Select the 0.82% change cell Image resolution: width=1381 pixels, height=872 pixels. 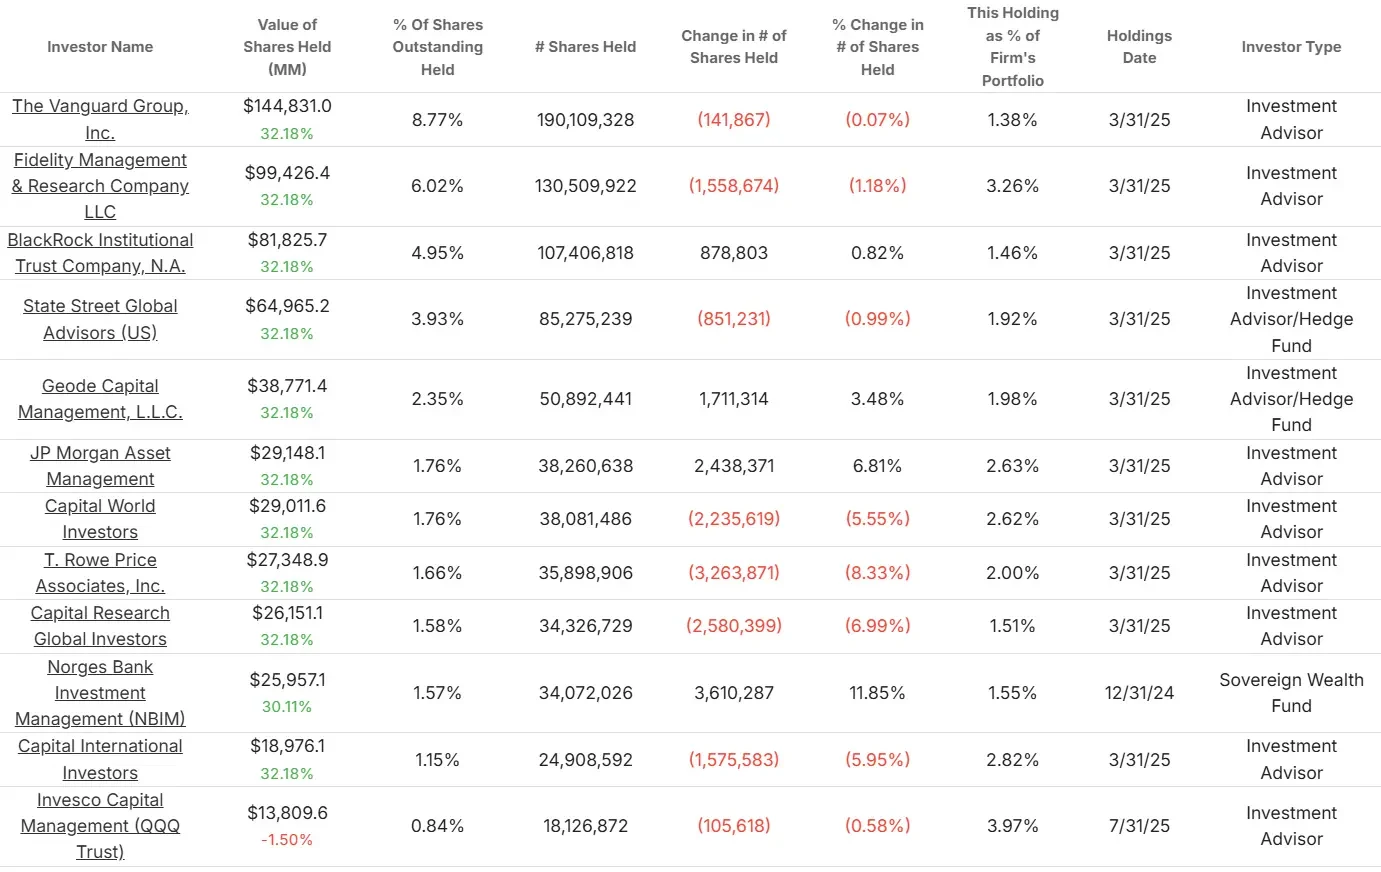pyautogui.click(x=878, y=253)
